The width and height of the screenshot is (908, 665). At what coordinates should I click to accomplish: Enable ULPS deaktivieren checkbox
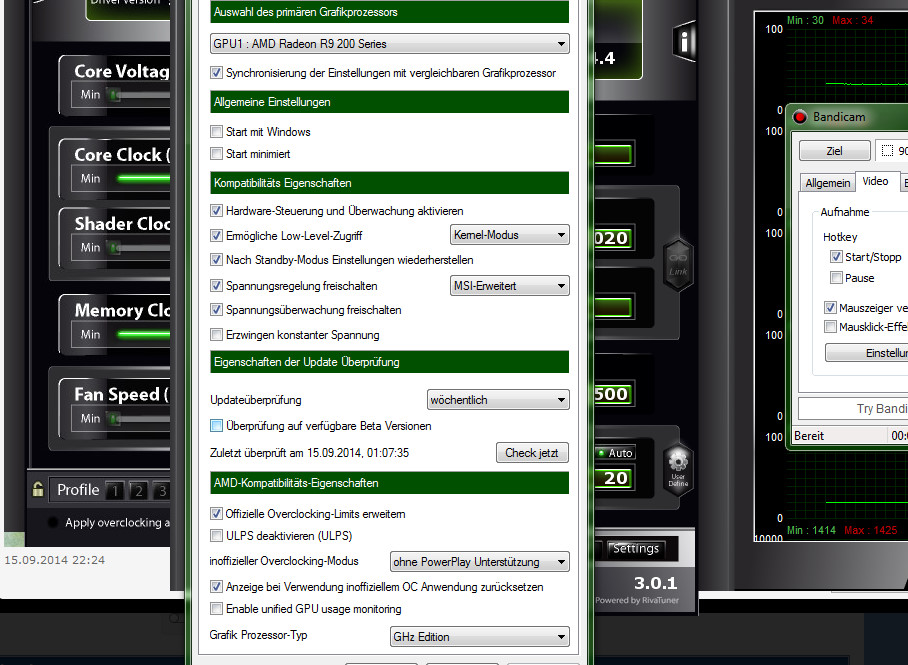tap(217, 535)
